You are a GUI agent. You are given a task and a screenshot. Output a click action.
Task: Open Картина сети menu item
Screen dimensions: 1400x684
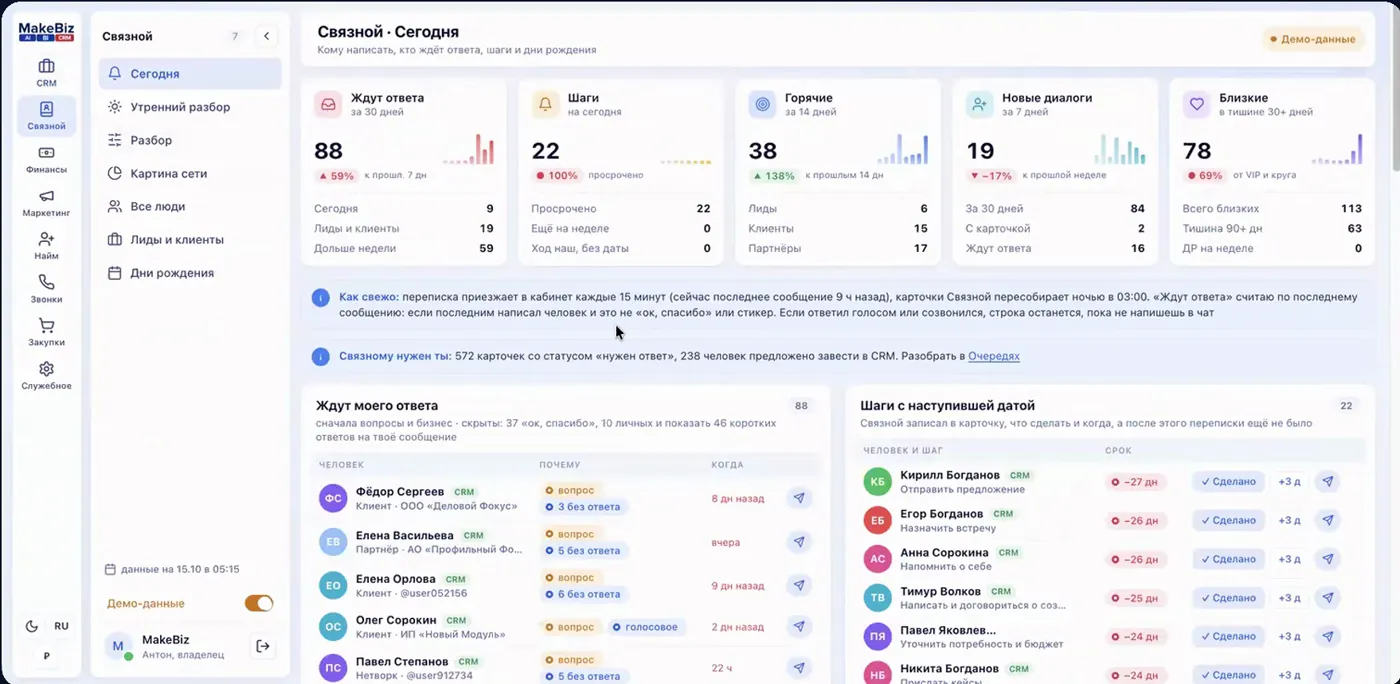click(x=190, y=173)
